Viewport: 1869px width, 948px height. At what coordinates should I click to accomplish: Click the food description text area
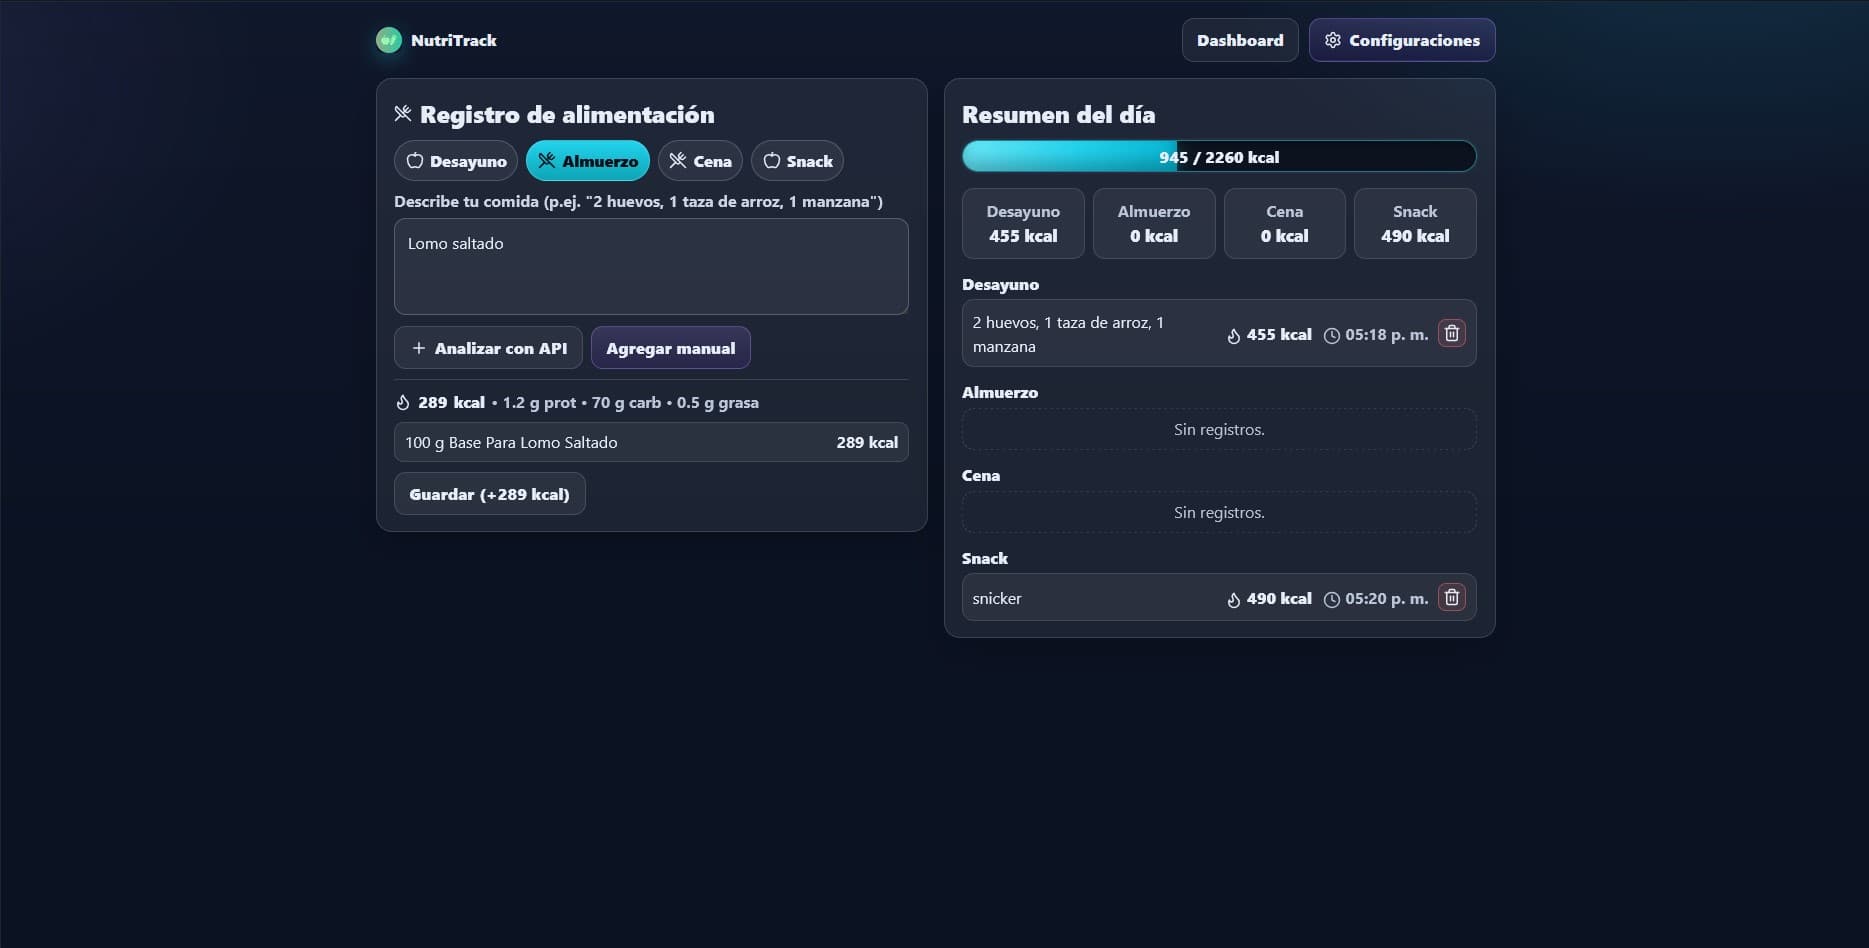coord(650,266)
